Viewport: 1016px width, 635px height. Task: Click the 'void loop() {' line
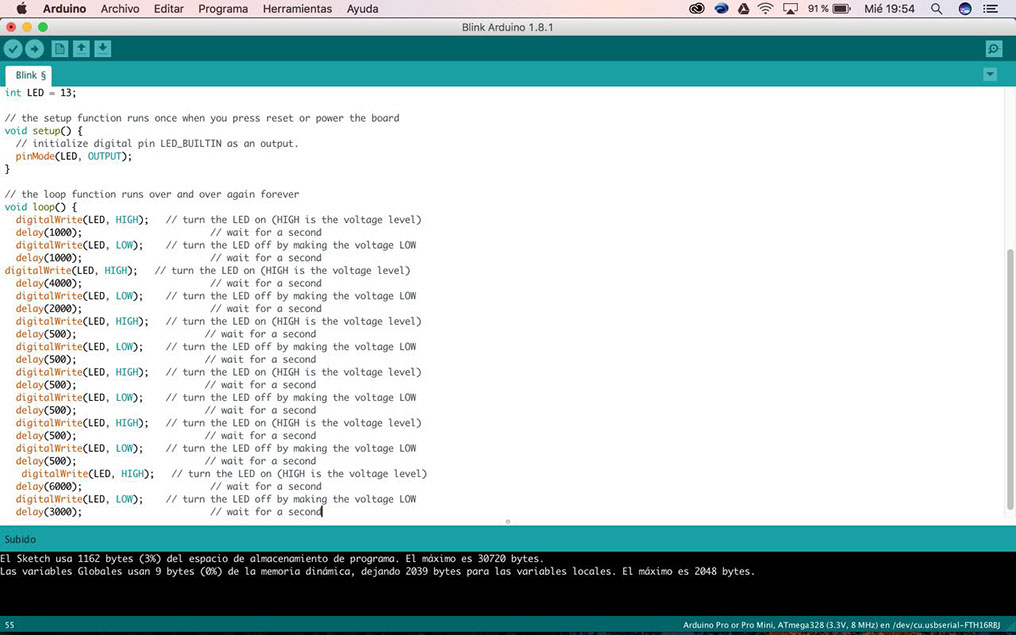pyautogui.click(x=41, y=207)
